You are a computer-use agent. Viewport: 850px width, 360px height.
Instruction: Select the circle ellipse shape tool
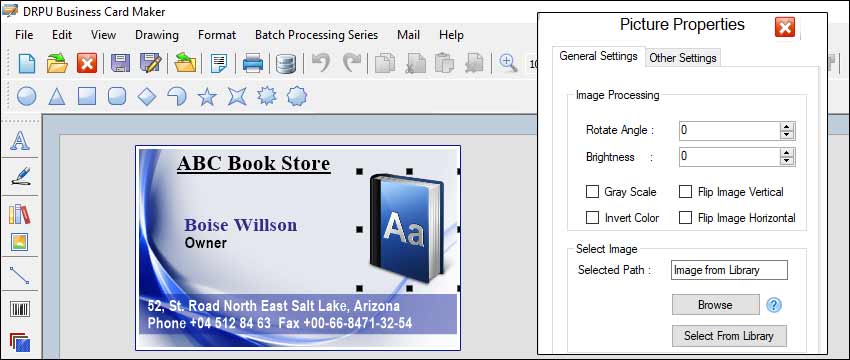[x=27, y=97]
